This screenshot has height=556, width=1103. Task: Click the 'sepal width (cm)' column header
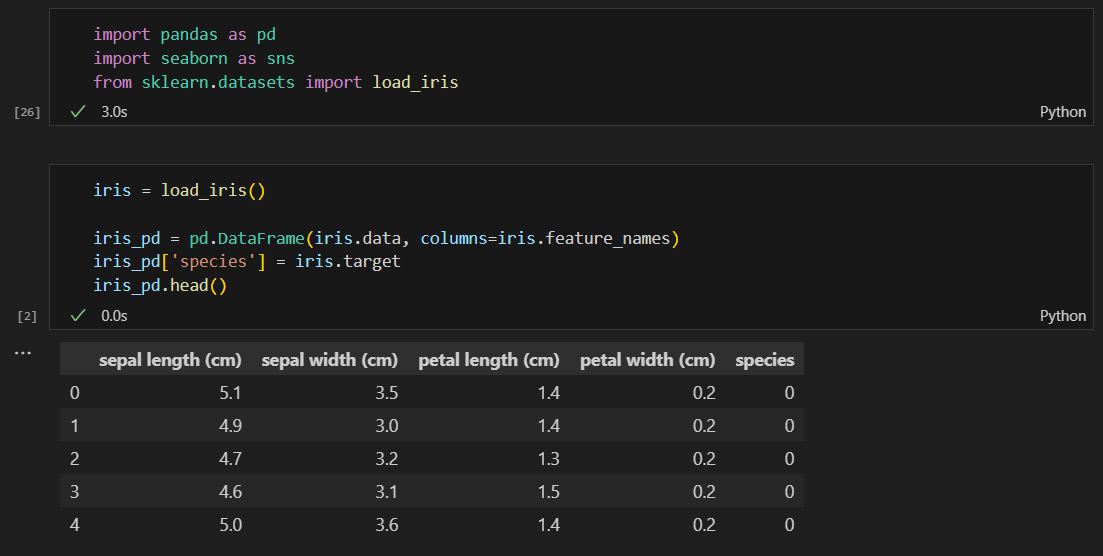pos(330,360)
